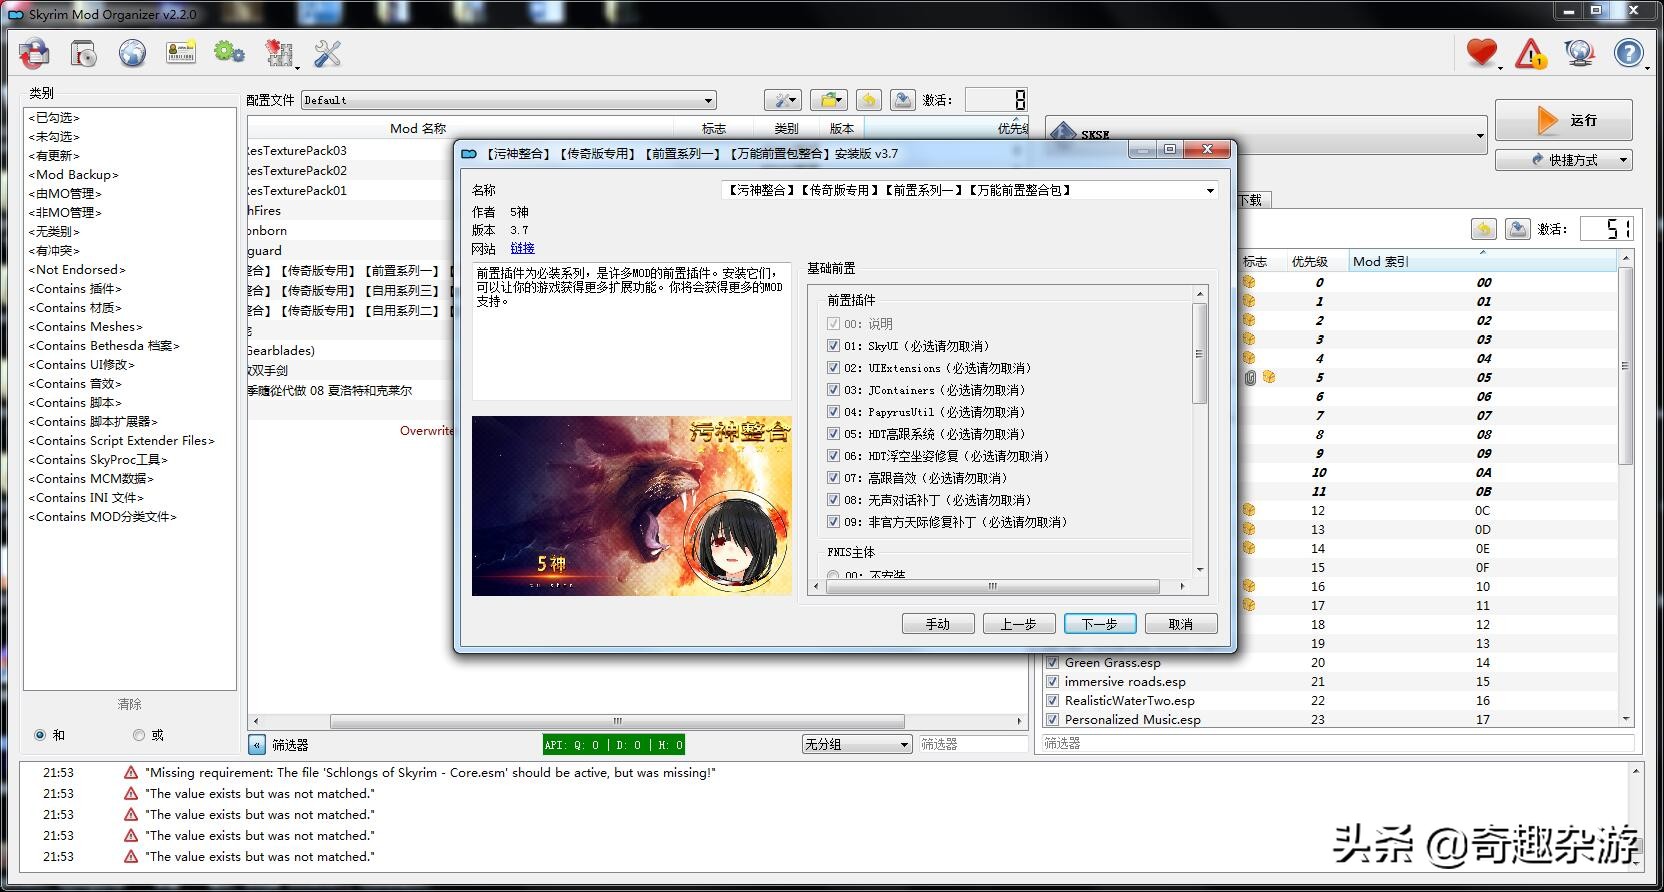Click the plugin list 筛选器 input field
This screenshot has width=1664, height=892.
point(1337,744)
